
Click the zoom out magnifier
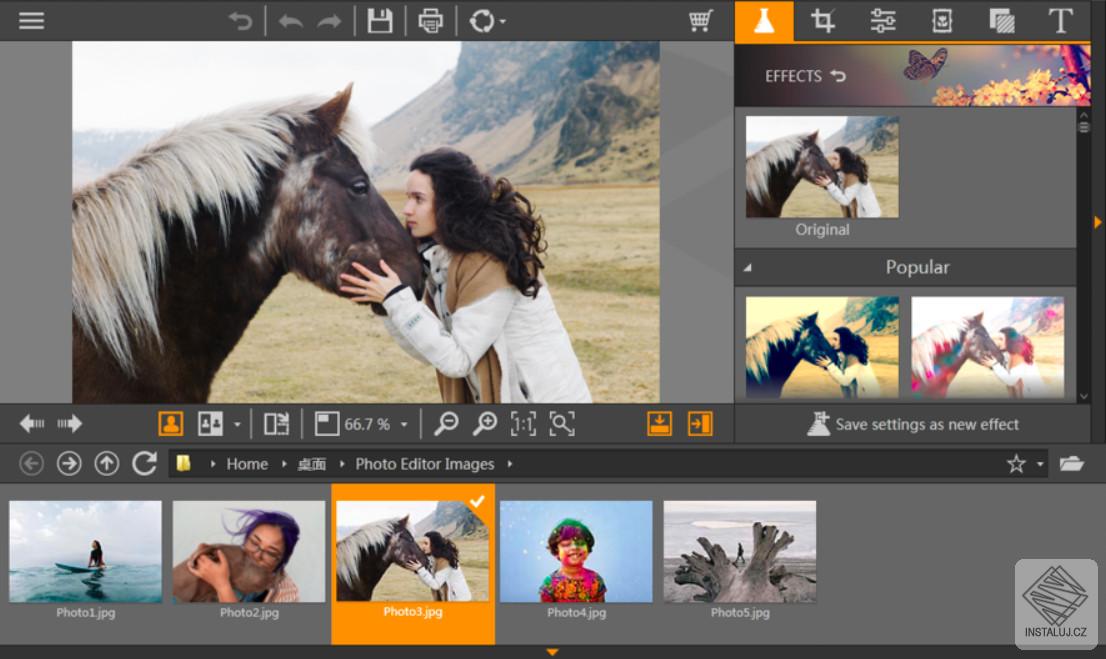[x=446, y=424]
